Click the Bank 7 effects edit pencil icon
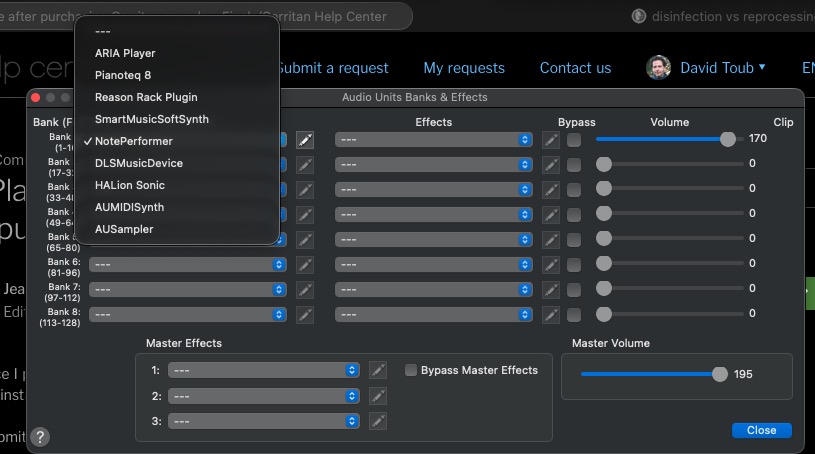815x454 pixels. (551, 288)
